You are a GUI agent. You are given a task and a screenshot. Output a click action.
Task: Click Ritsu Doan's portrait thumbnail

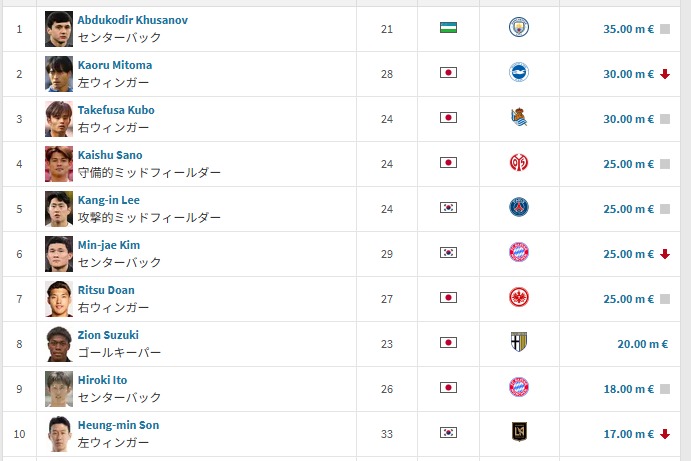(59, 299)
